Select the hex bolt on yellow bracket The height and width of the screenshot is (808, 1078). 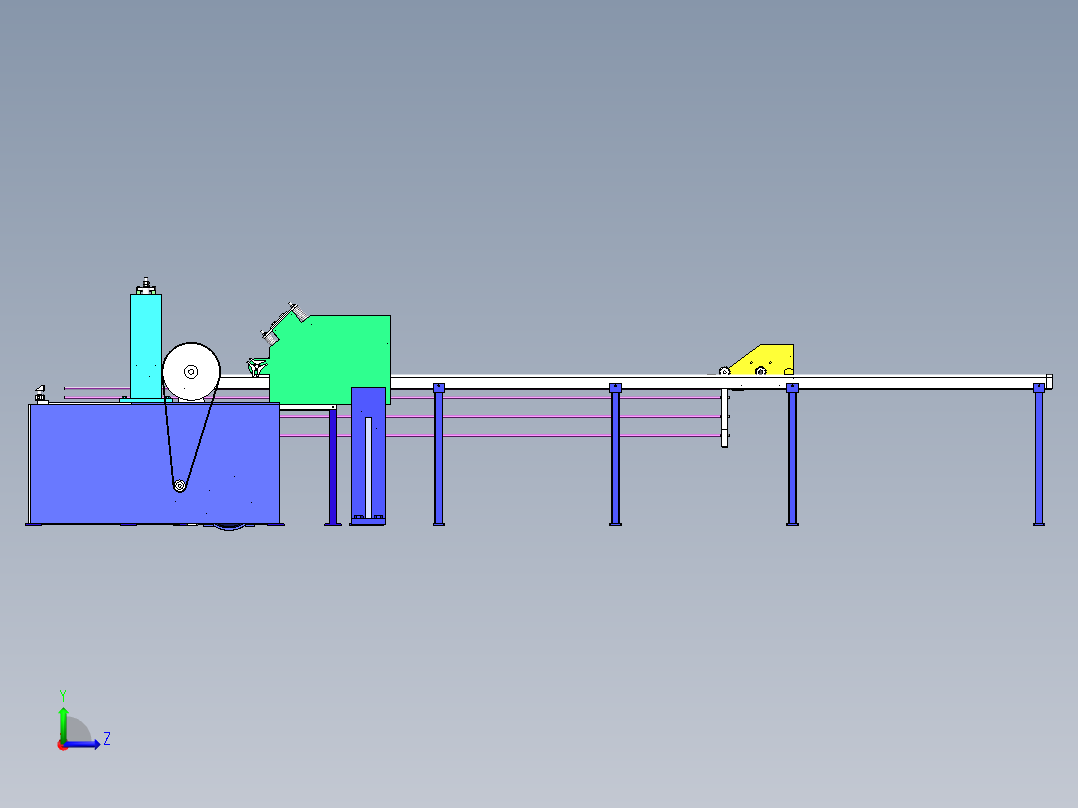pos(760,371)
